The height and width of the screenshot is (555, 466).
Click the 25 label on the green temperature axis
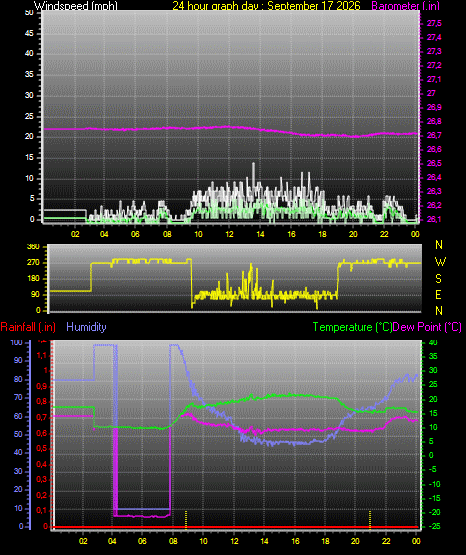[x=433, y=384]
